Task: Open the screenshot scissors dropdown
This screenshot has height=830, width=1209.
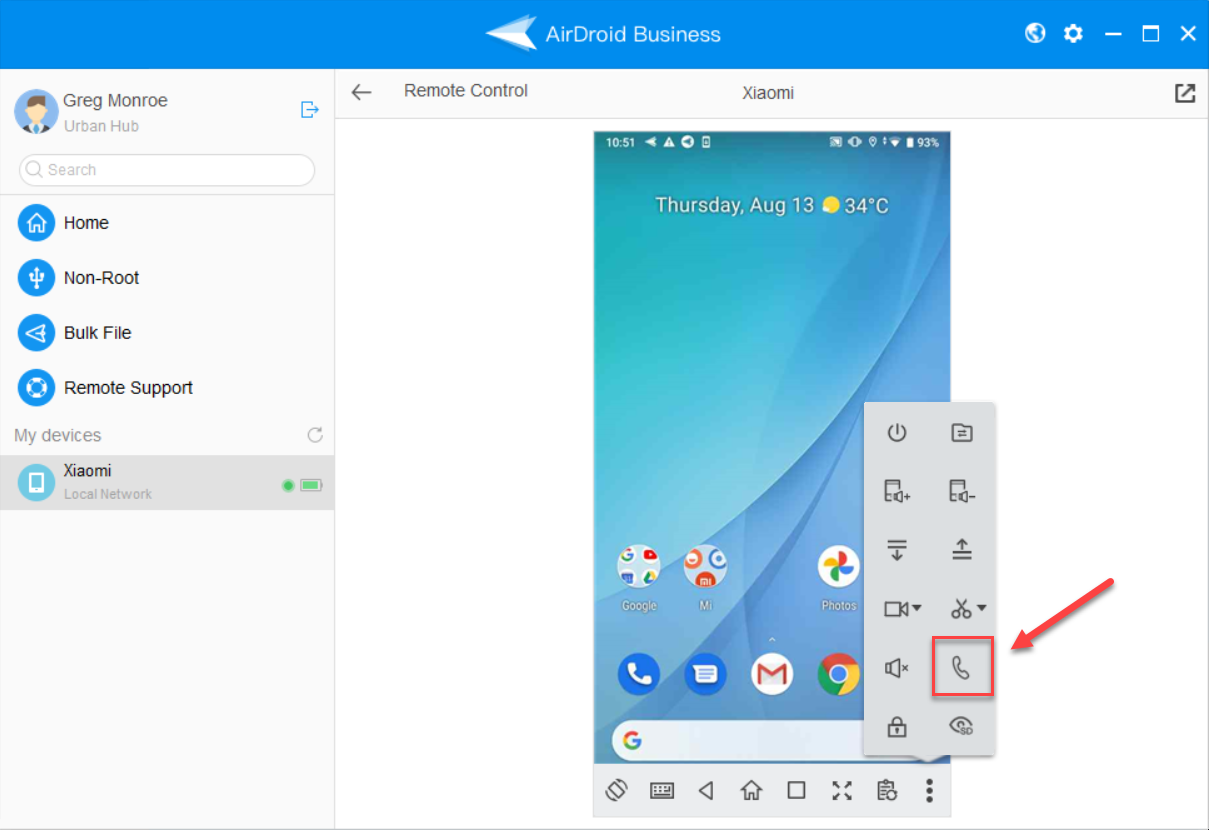Action: 968,608
